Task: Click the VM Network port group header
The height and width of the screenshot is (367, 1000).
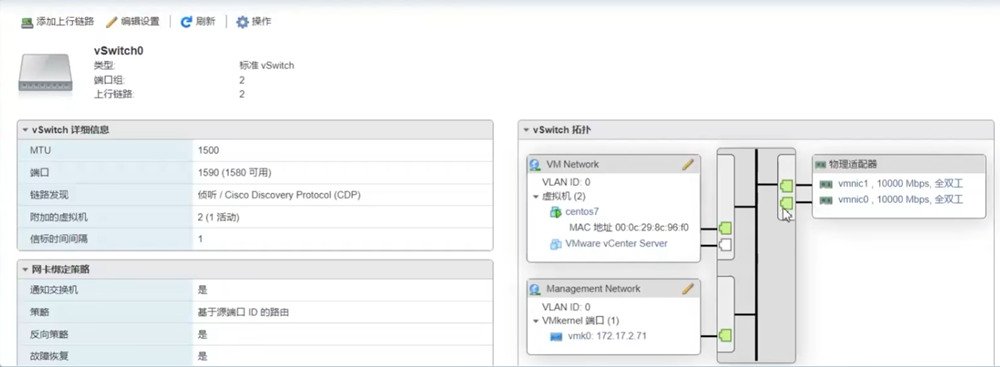Action: click(x=614, y=164)
